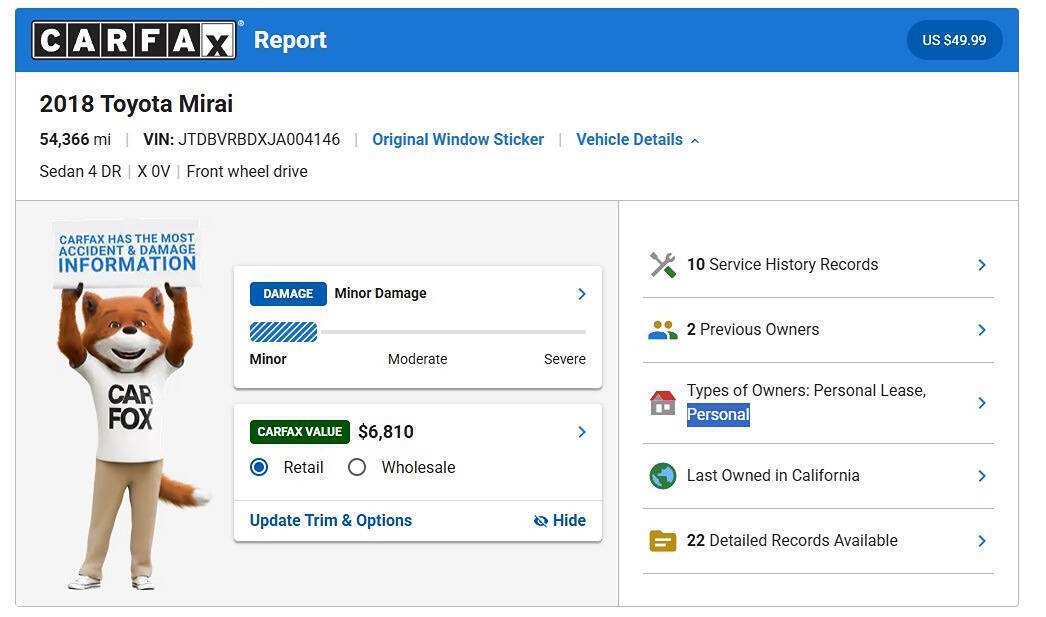
Task: Click the crossed-out eye Hide icon
Action: pos(541,521)
